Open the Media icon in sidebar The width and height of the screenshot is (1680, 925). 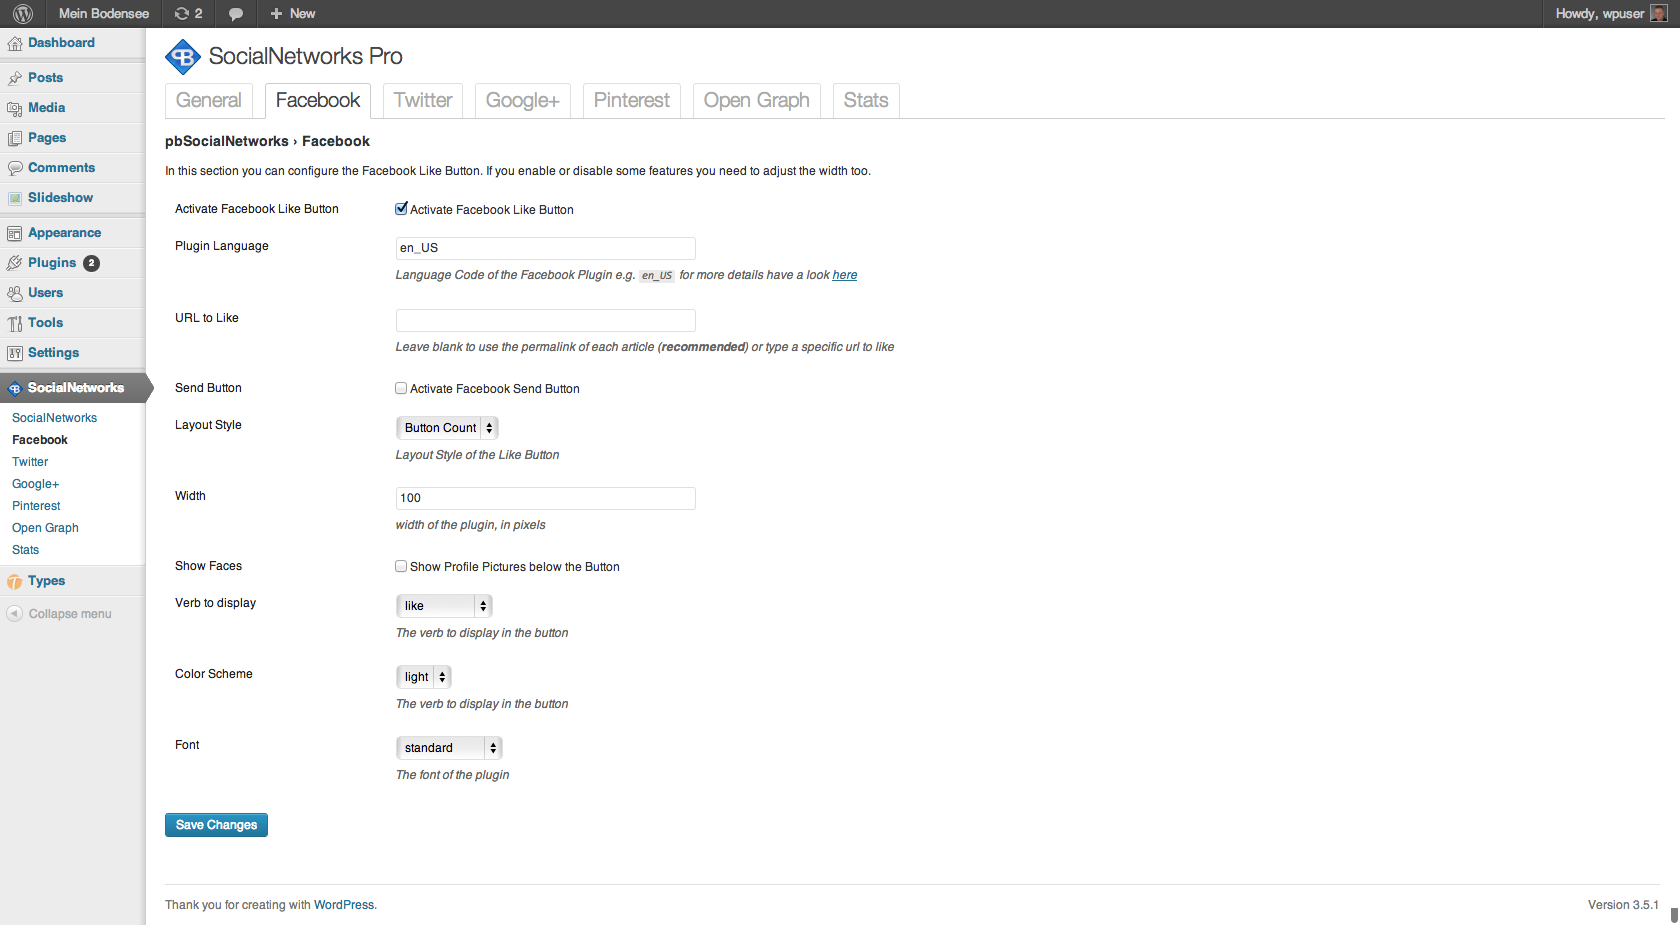(15, 108)
